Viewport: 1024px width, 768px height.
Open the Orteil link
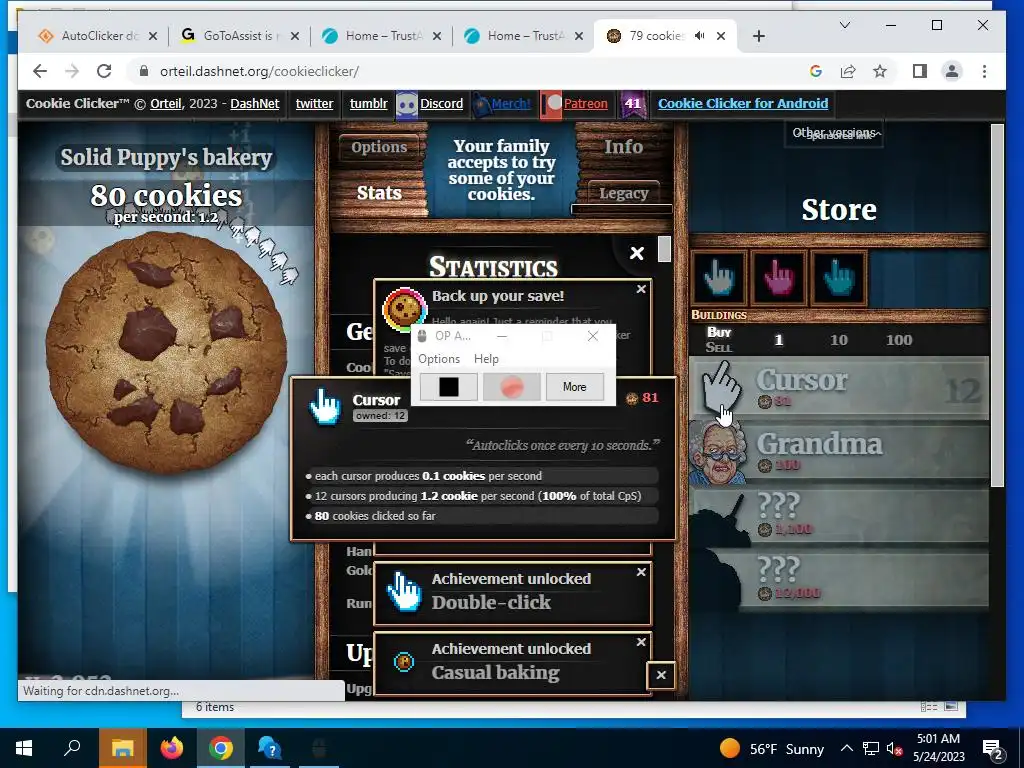165,103
